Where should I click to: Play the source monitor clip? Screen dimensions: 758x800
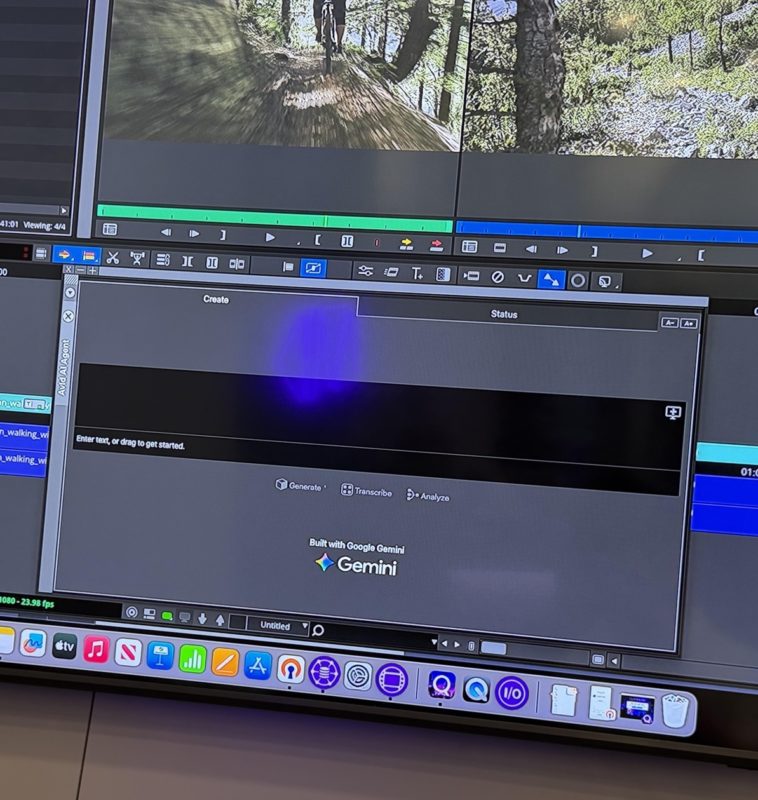tap(270, 238)
